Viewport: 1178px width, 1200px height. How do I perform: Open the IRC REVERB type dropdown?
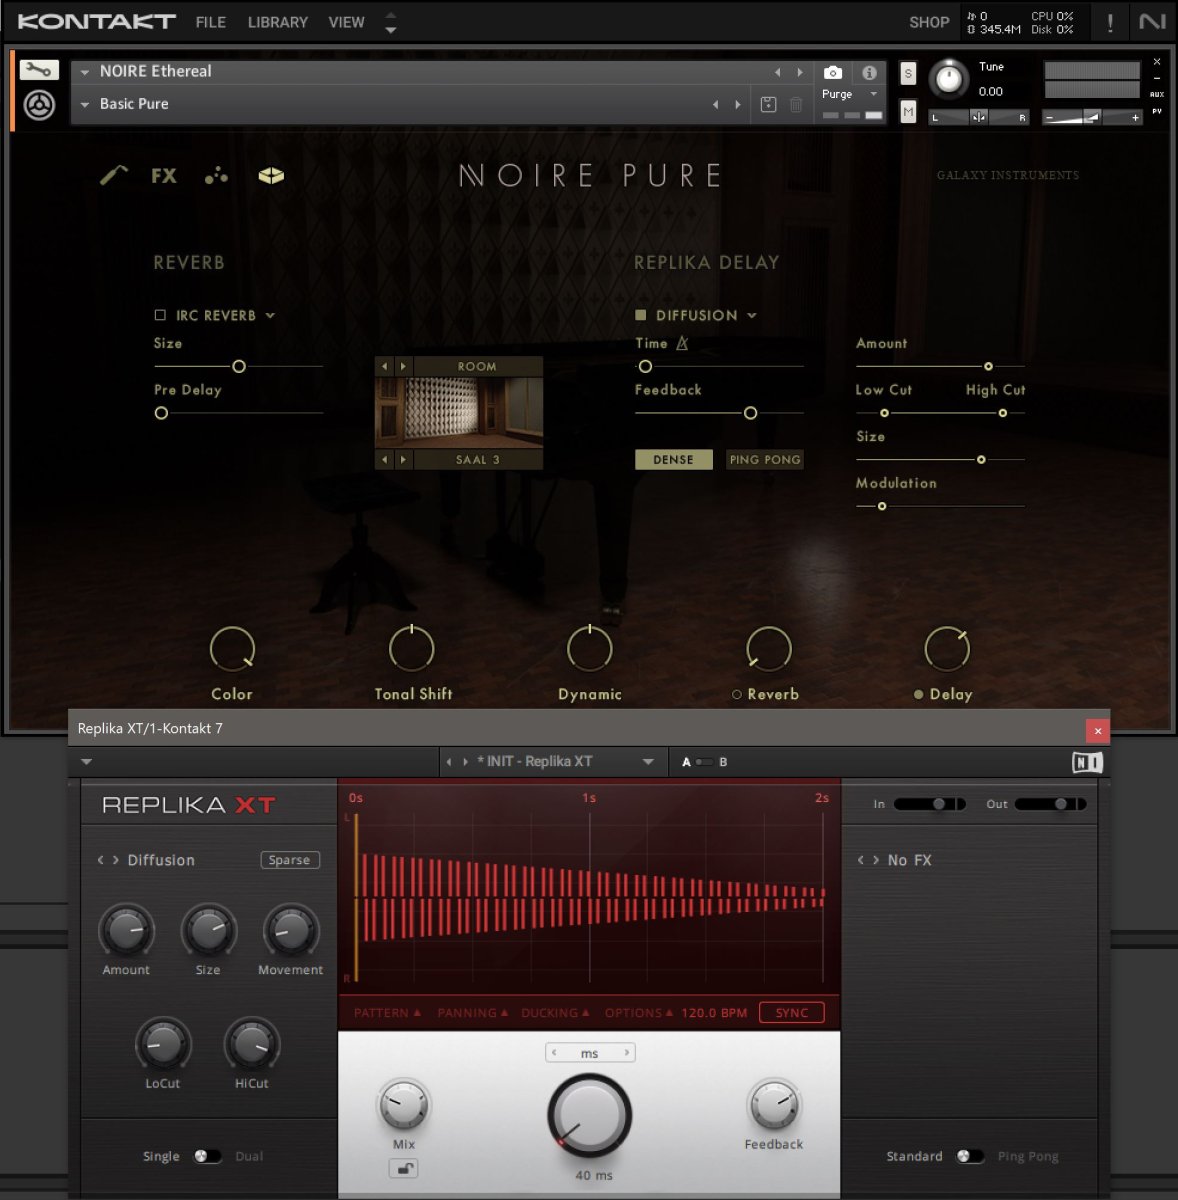click(x=270, y=316)
